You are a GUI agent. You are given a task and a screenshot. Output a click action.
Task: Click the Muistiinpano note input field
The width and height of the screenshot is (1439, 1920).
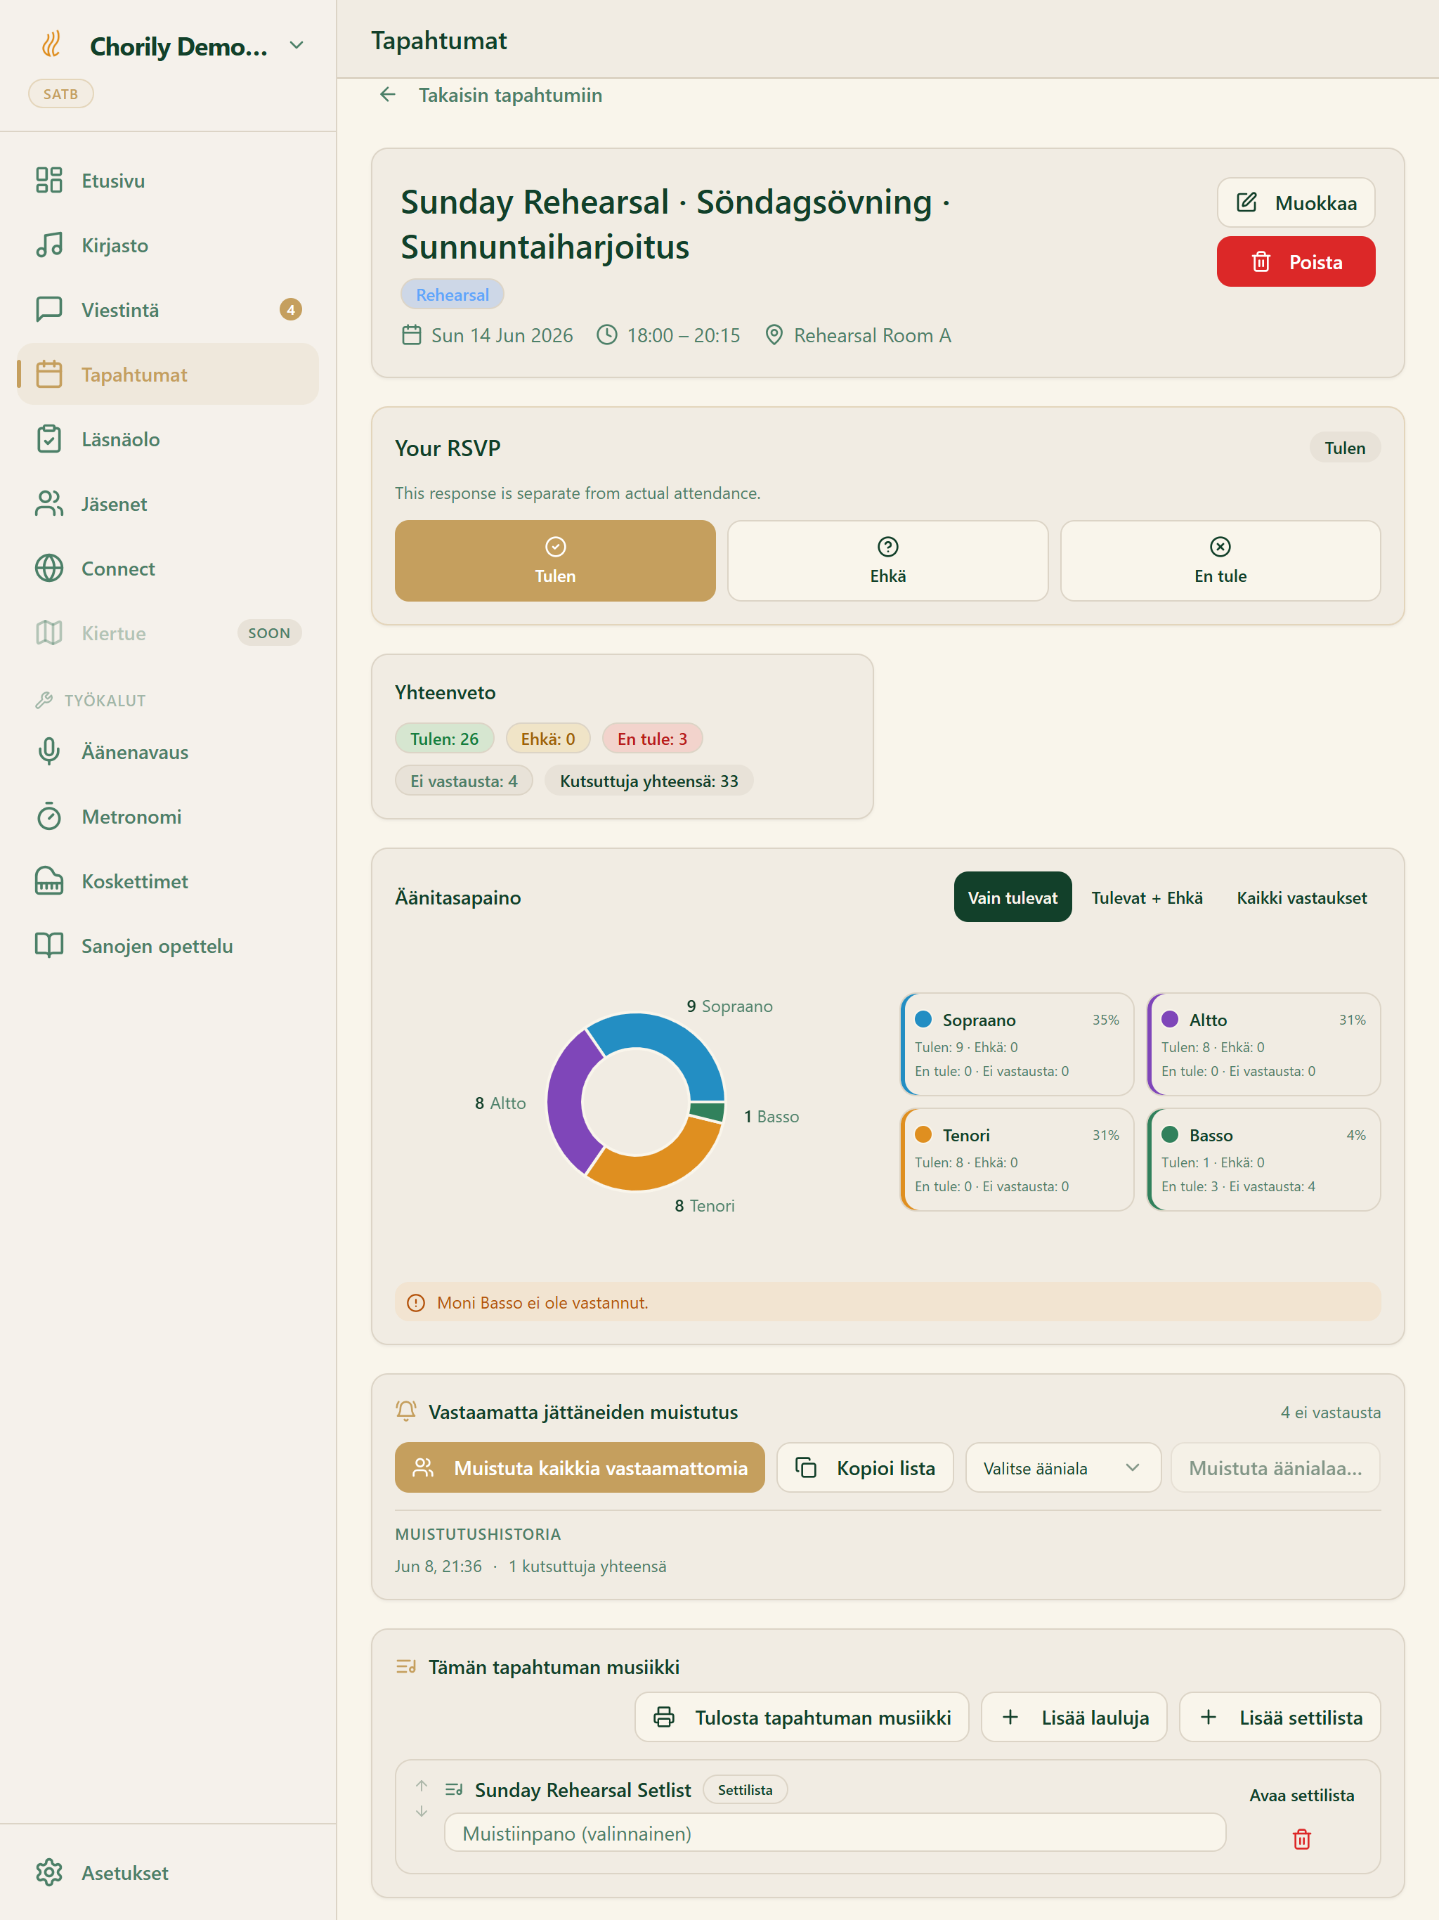[835, 1833]
